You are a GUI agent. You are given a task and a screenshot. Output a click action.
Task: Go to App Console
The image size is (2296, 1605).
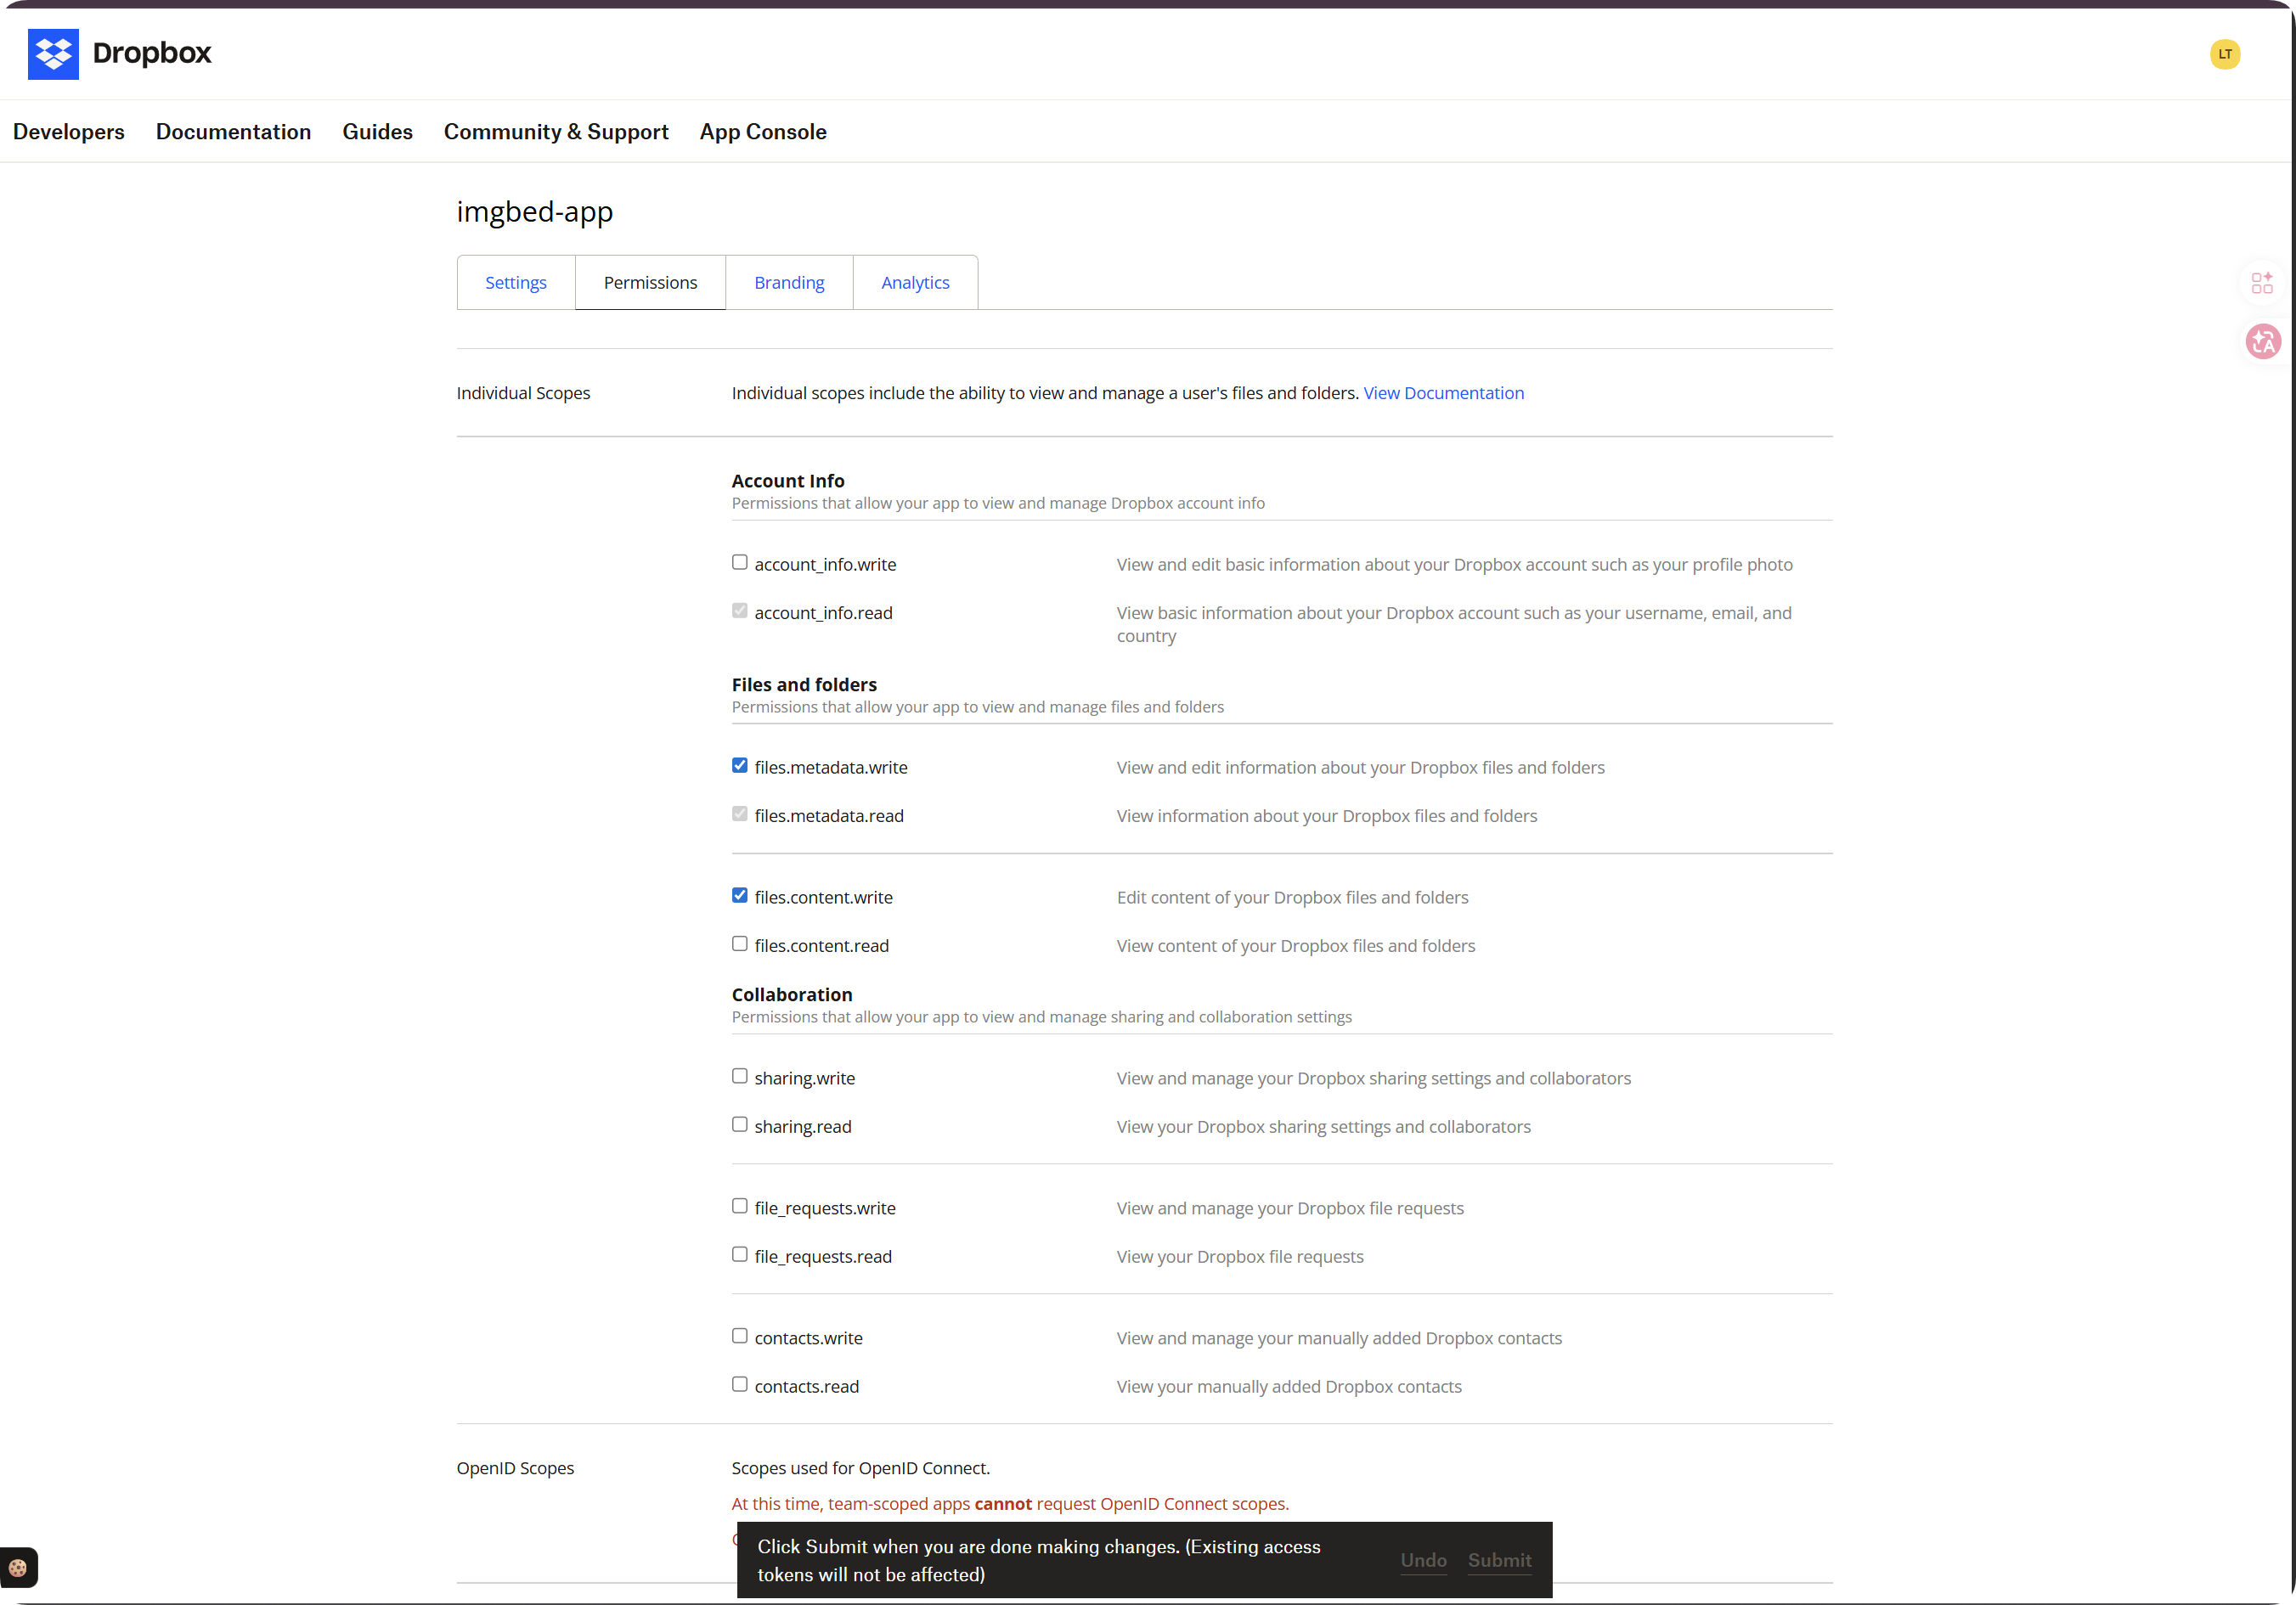763,132
